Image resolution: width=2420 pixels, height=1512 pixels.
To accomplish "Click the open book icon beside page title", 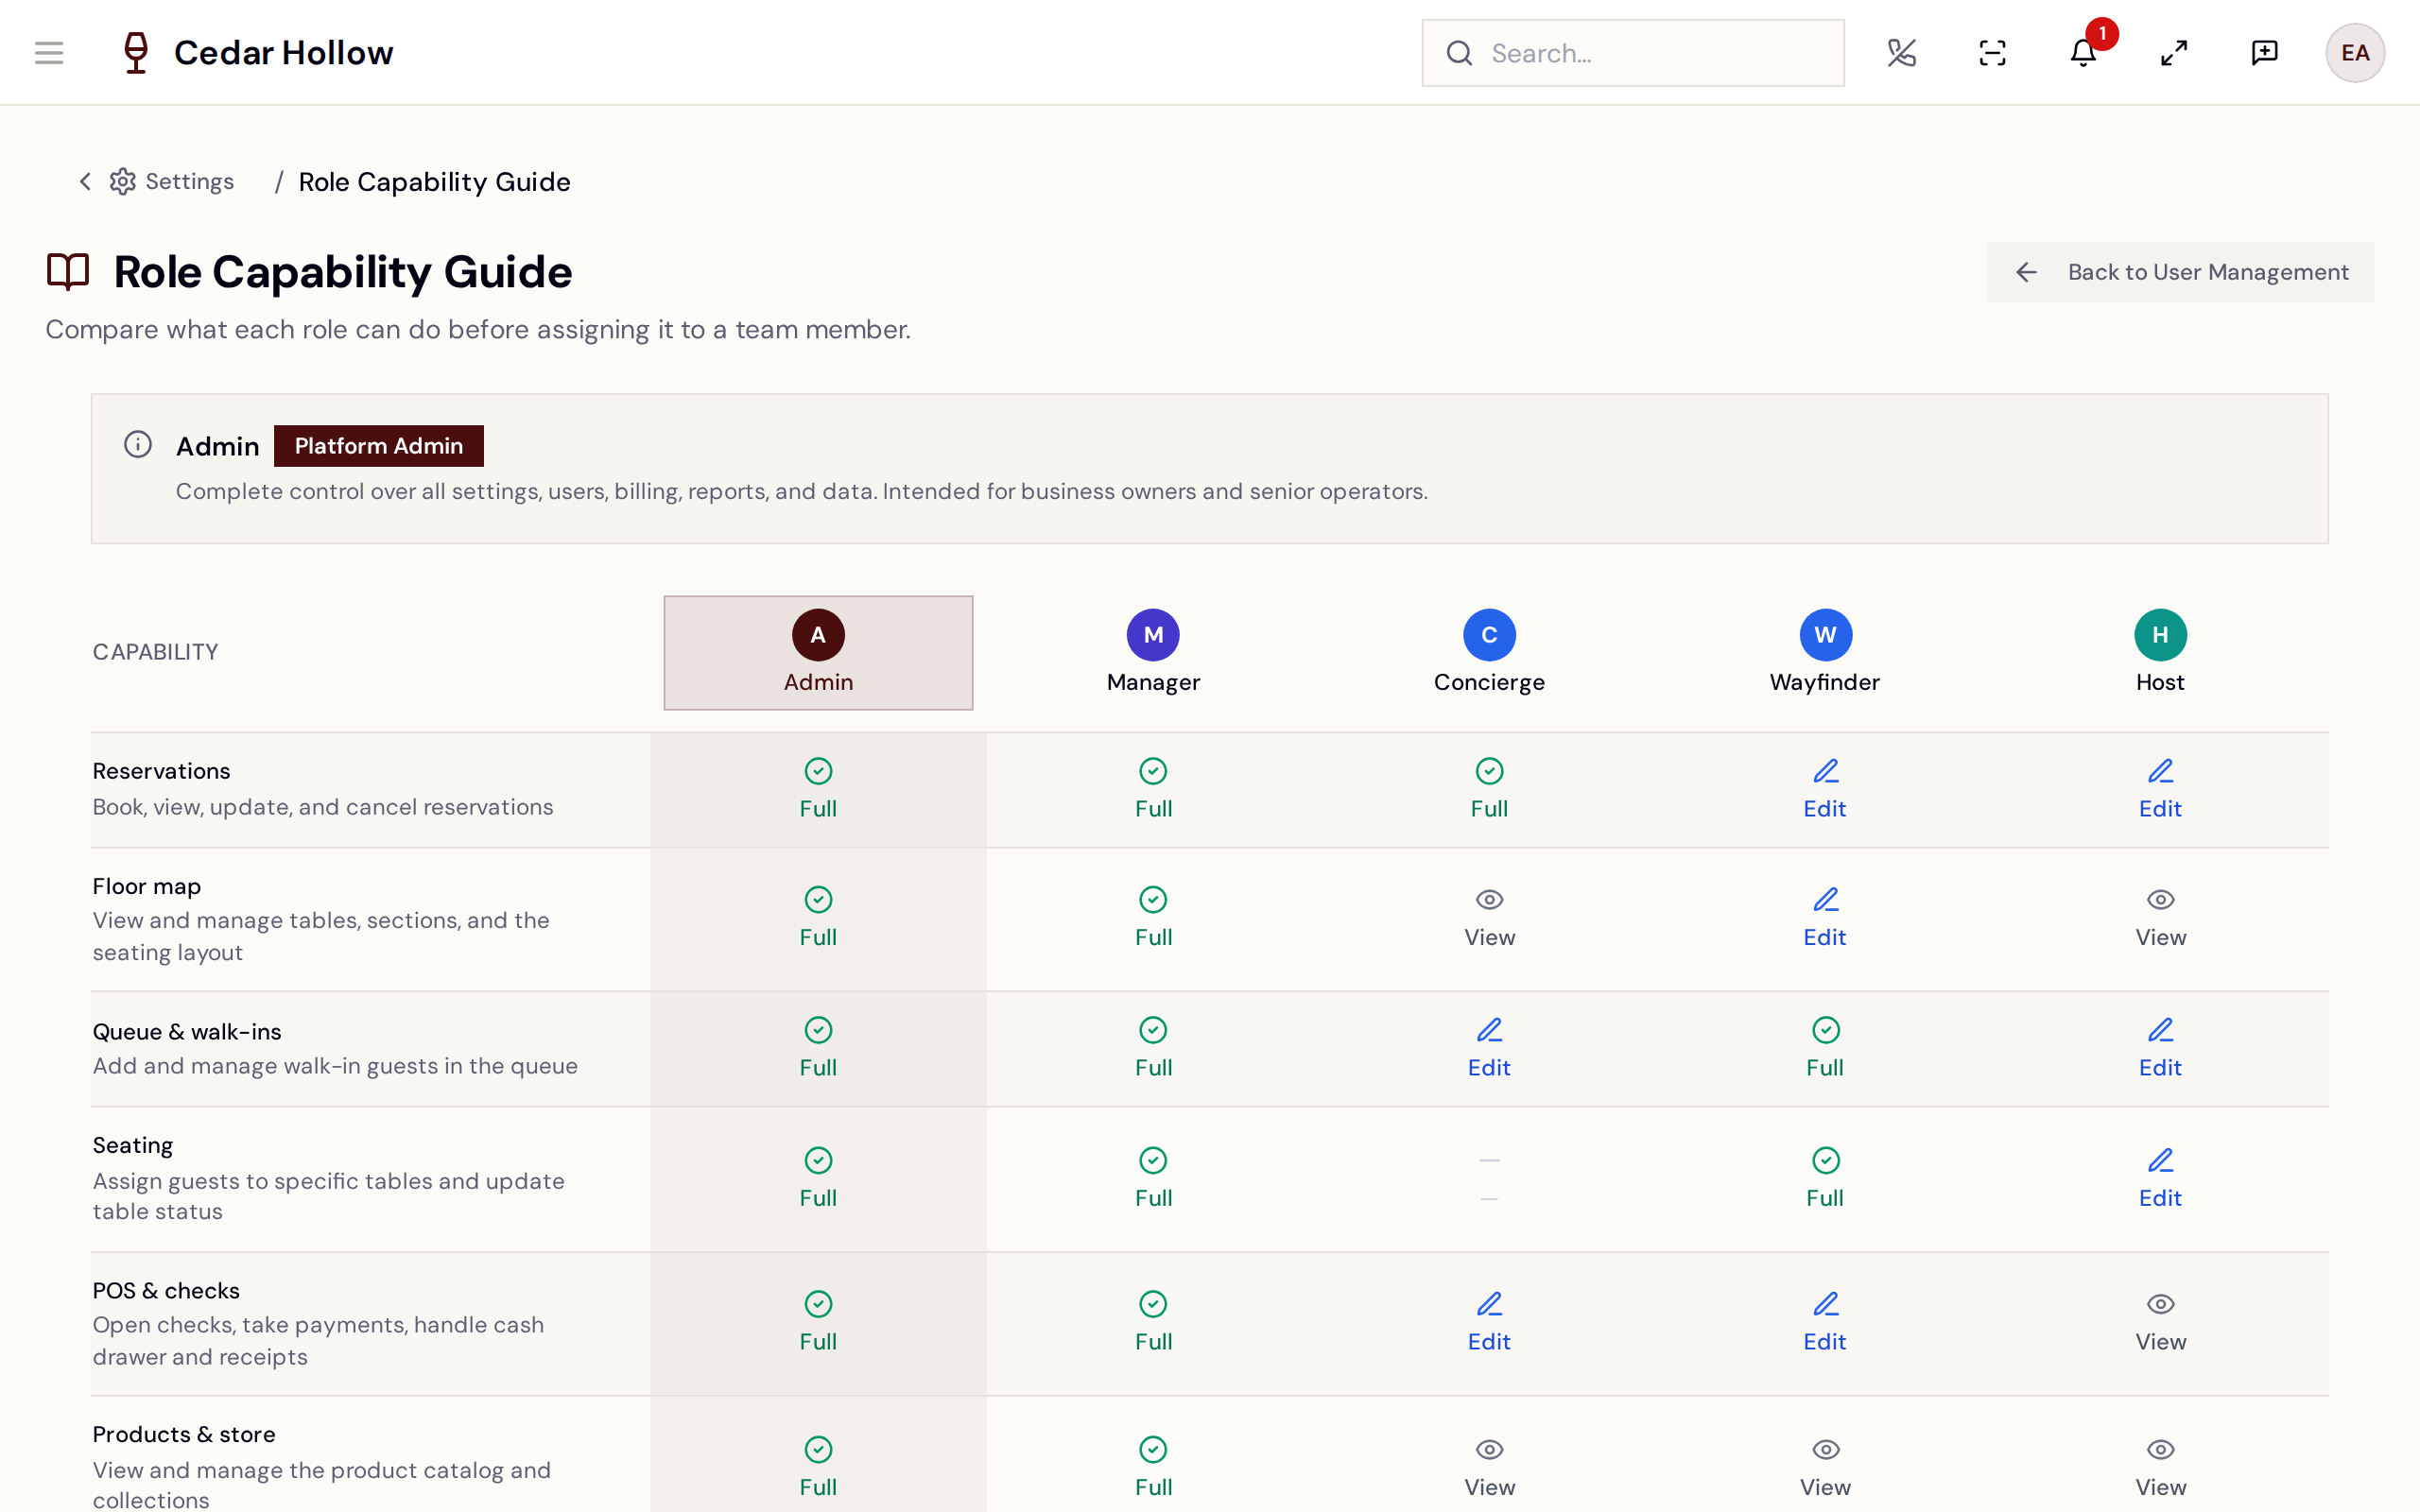I will (x=68, y=272).
